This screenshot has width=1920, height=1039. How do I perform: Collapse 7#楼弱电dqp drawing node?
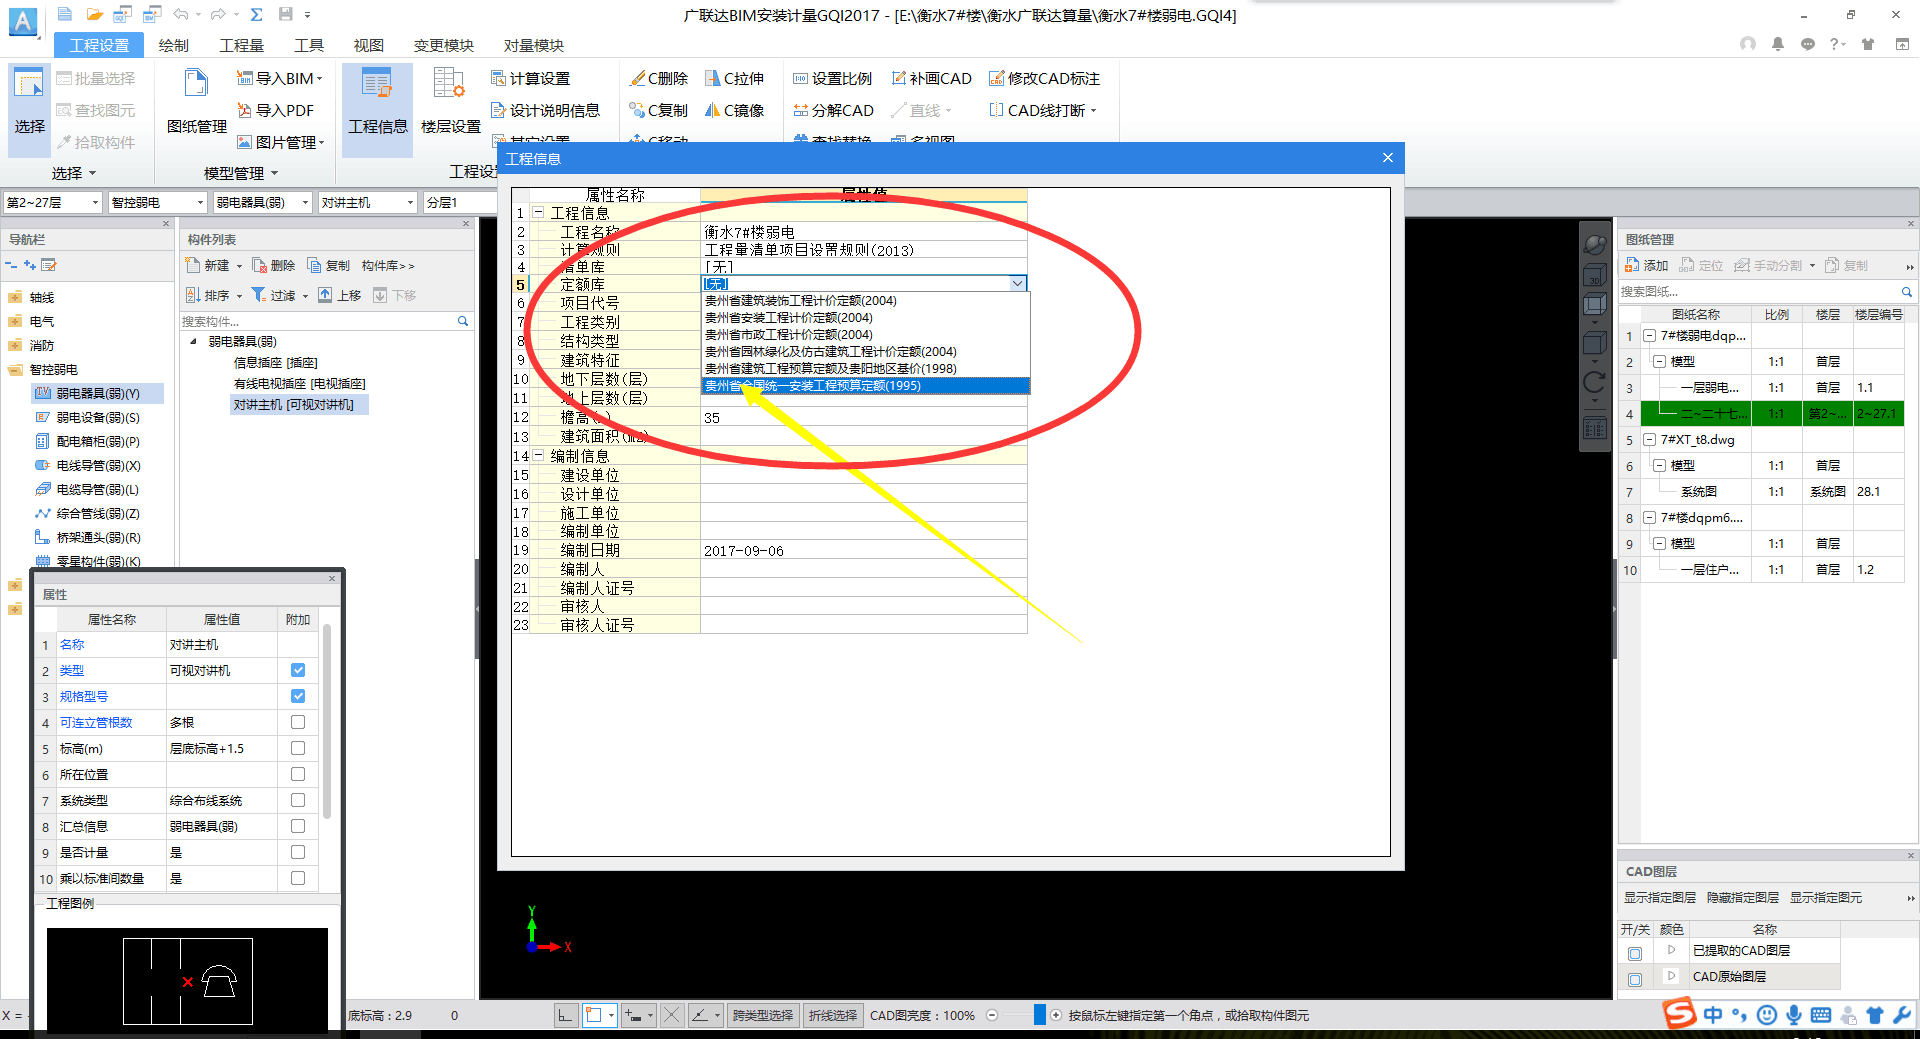[x=1650, y=335]
